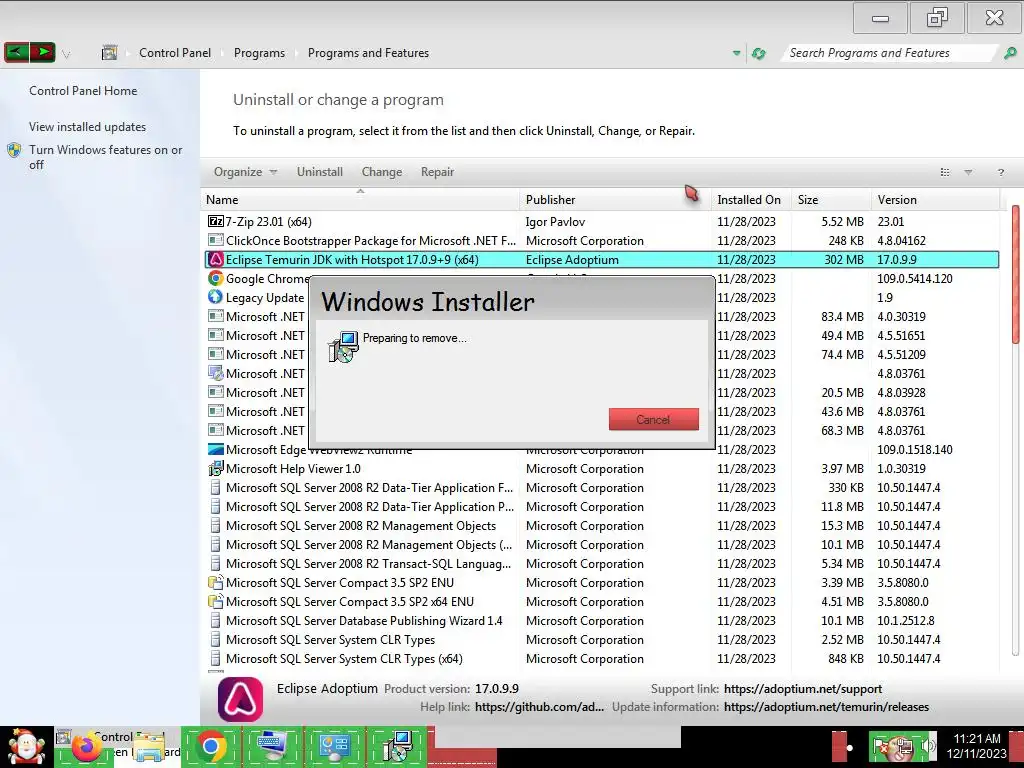Viewport: 1024px width, 768px height.
Task: Open recent pages dropdown beside forward arrow
Action: [66, 54]
